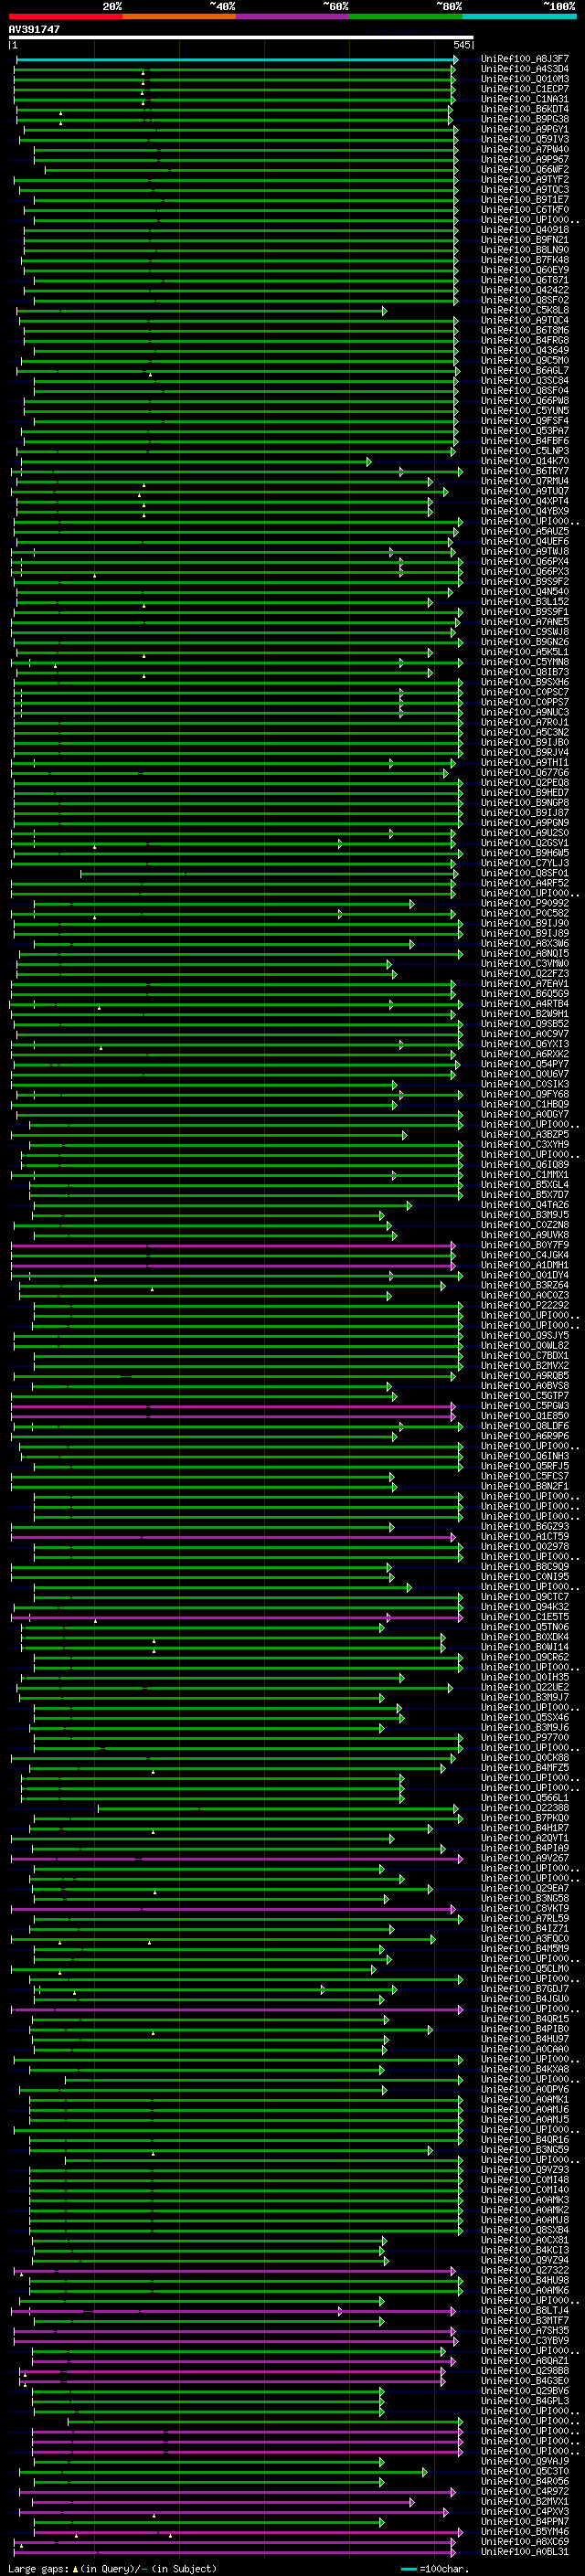The height and width of the screenshot is (2576, 585).
Task: Select hit UniRef100_A8QAZ1
Action: [x=524, y=2361]
